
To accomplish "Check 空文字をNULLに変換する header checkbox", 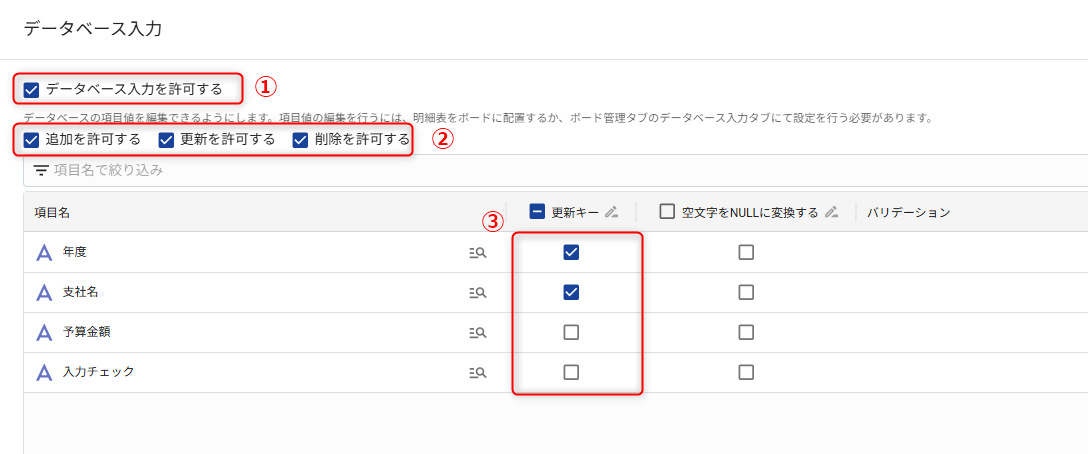I will (667, 212).
